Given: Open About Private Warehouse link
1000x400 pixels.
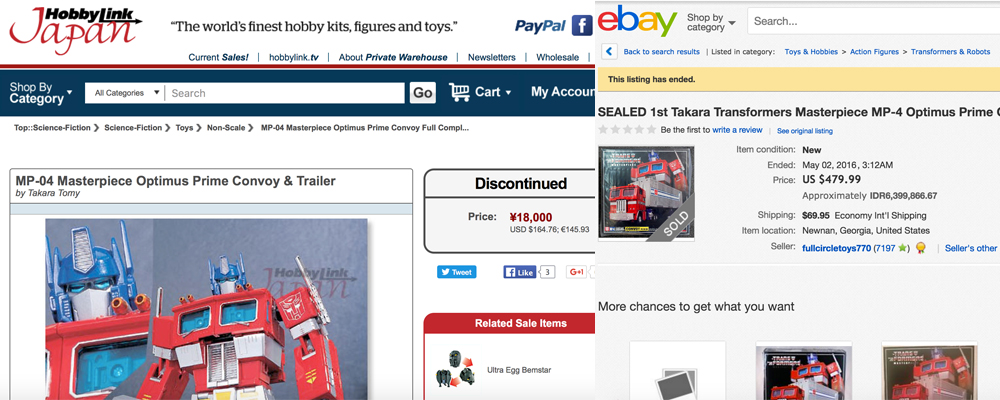Looking at the screenshot, I should 393,57.
